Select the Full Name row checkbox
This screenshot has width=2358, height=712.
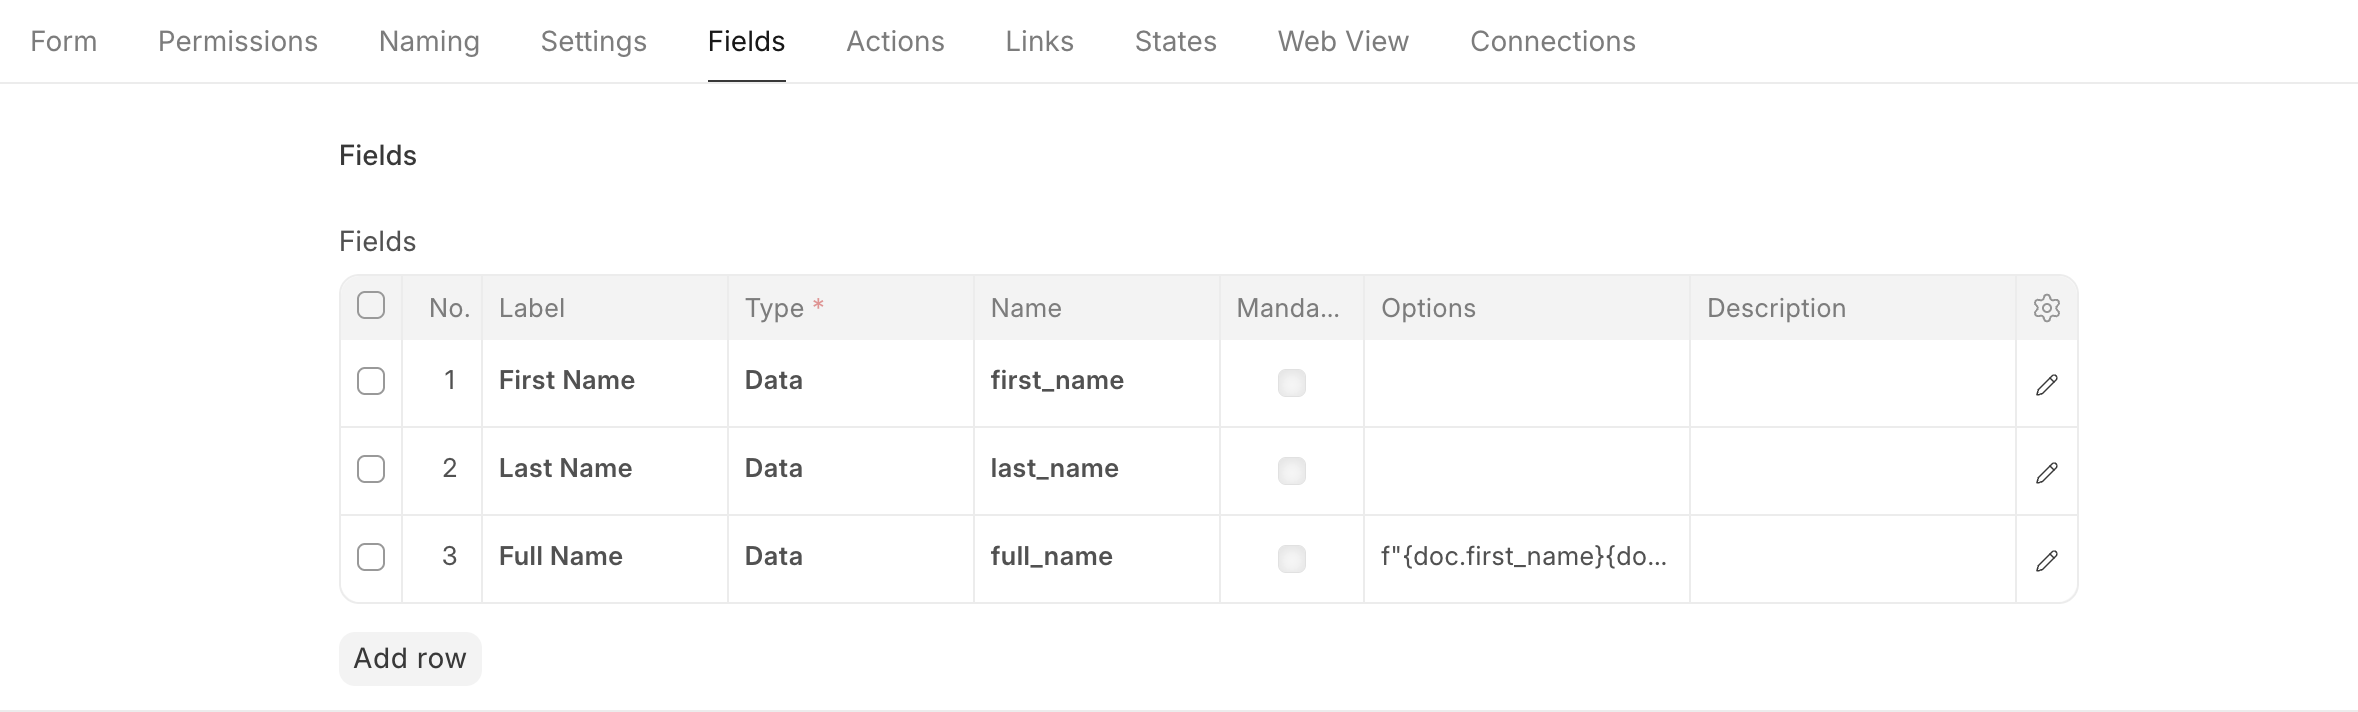click(x=371, y=557)
